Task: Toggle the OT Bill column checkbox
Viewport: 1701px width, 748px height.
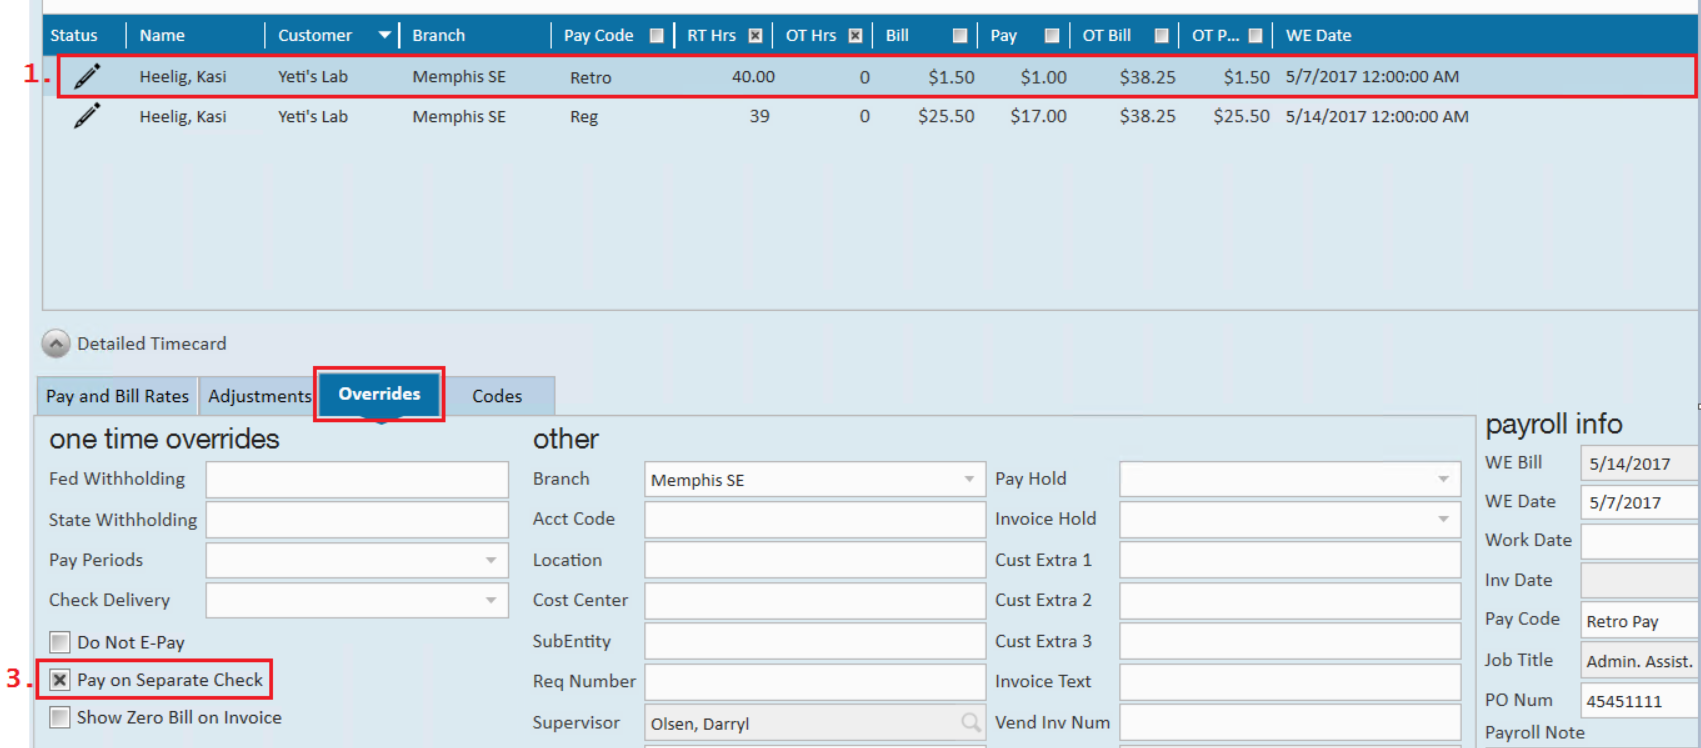Action: click(1161, 35)
